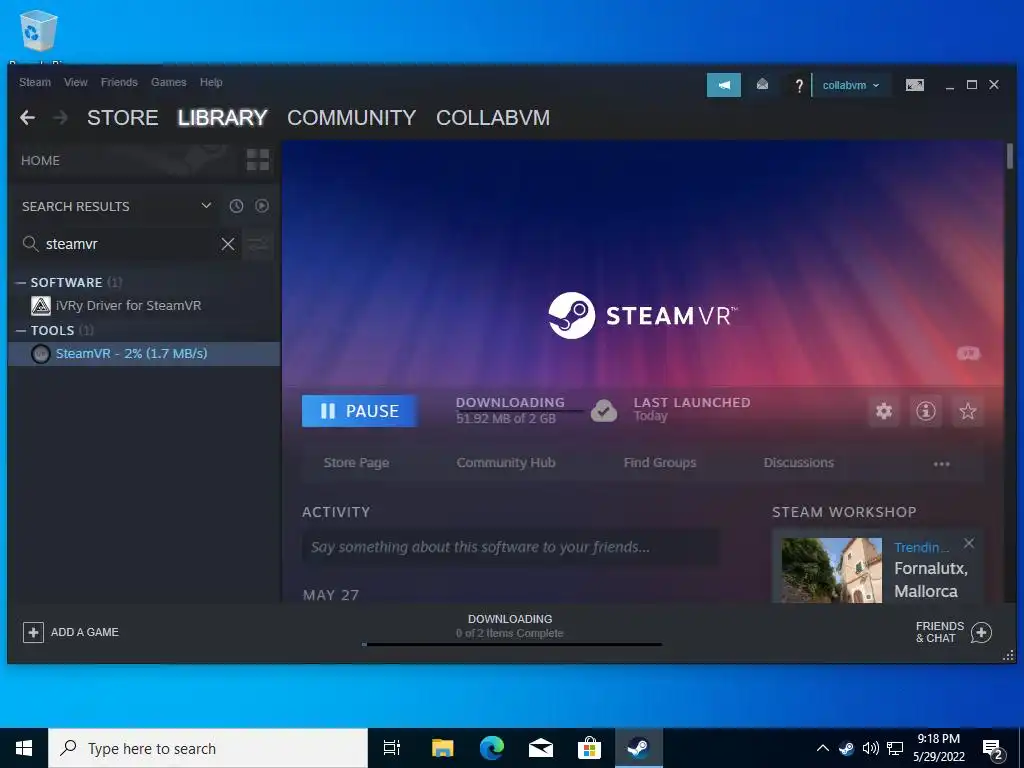The image size is (1024, 768).
Task: Click the cloud sync status icon
Action: click(x=604, y=411)
